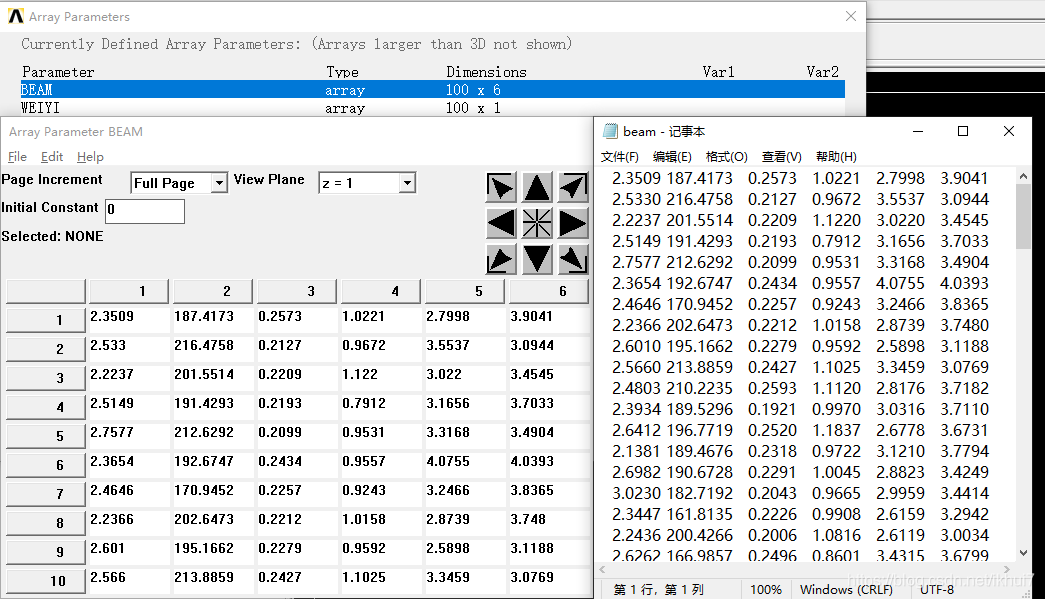Image resolution: width=1045 pixels, height=599 pixels.
Task: Click column 5 header button
Action: pos(465,291)
